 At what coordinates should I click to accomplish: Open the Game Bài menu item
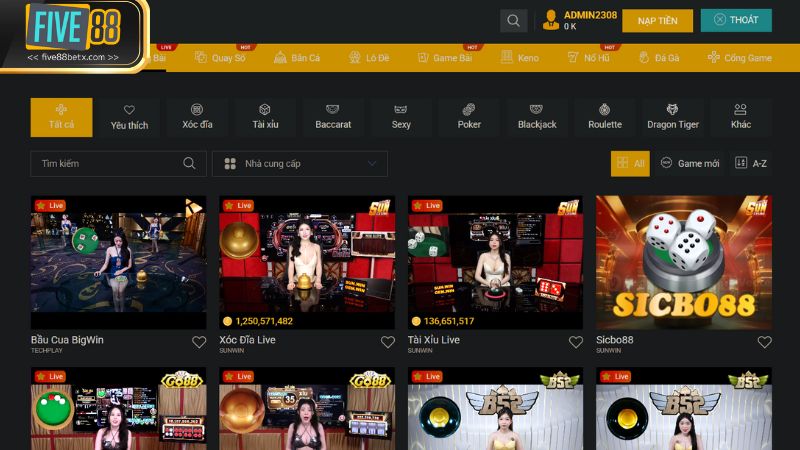444,58
